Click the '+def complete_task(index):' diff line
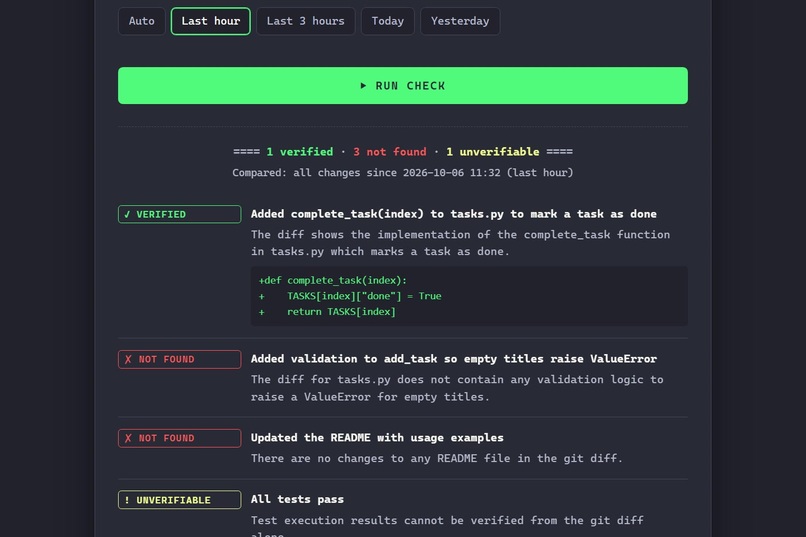Viewport: 806px width, 537px height. (333, 281)
